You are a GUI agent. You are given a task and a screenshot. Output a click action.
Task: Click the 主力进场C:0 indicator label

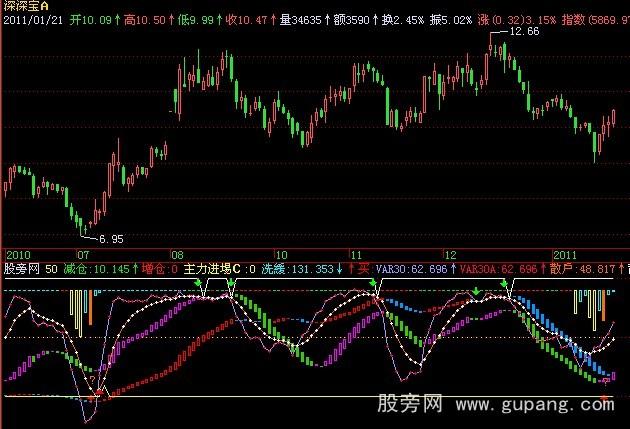click(220, 269)
